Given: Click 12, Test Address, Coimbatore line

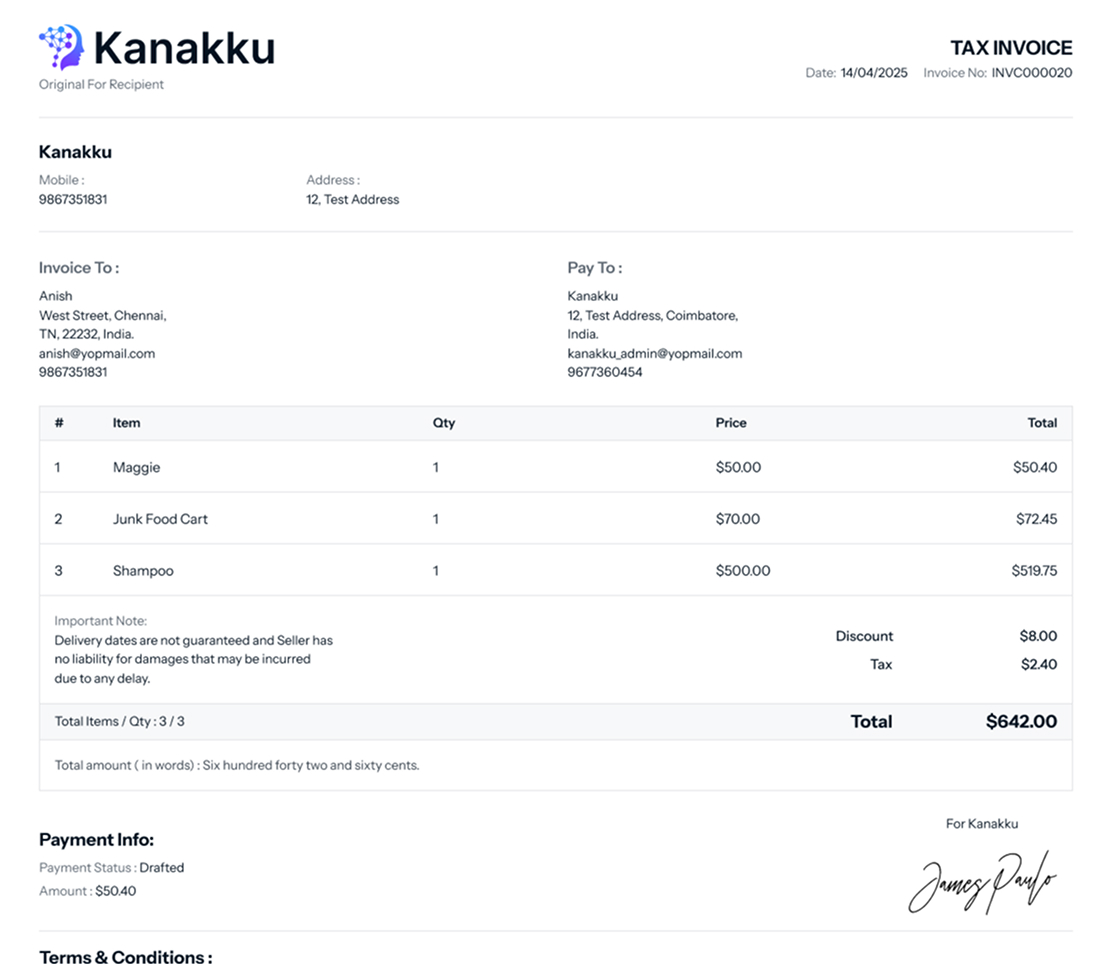Looking at the screenshot, I should coord(652,316).
